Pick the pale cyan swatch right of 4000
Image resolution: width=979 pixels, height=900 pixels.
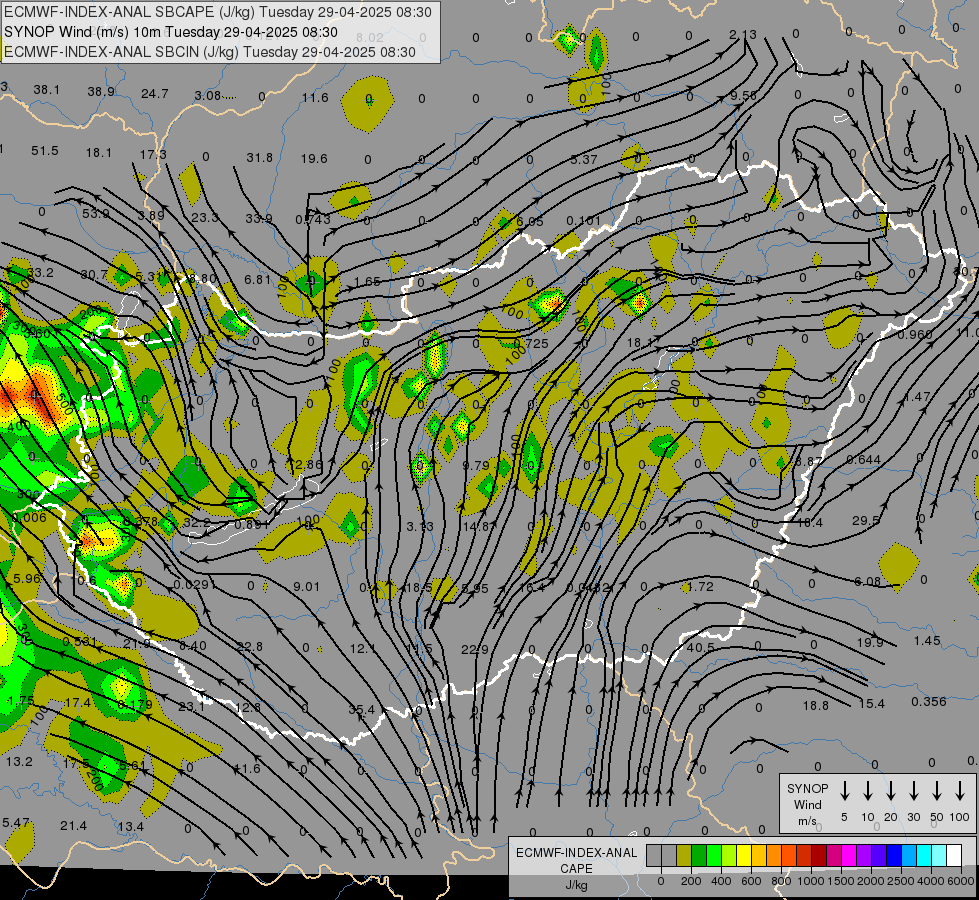point(938,855)
